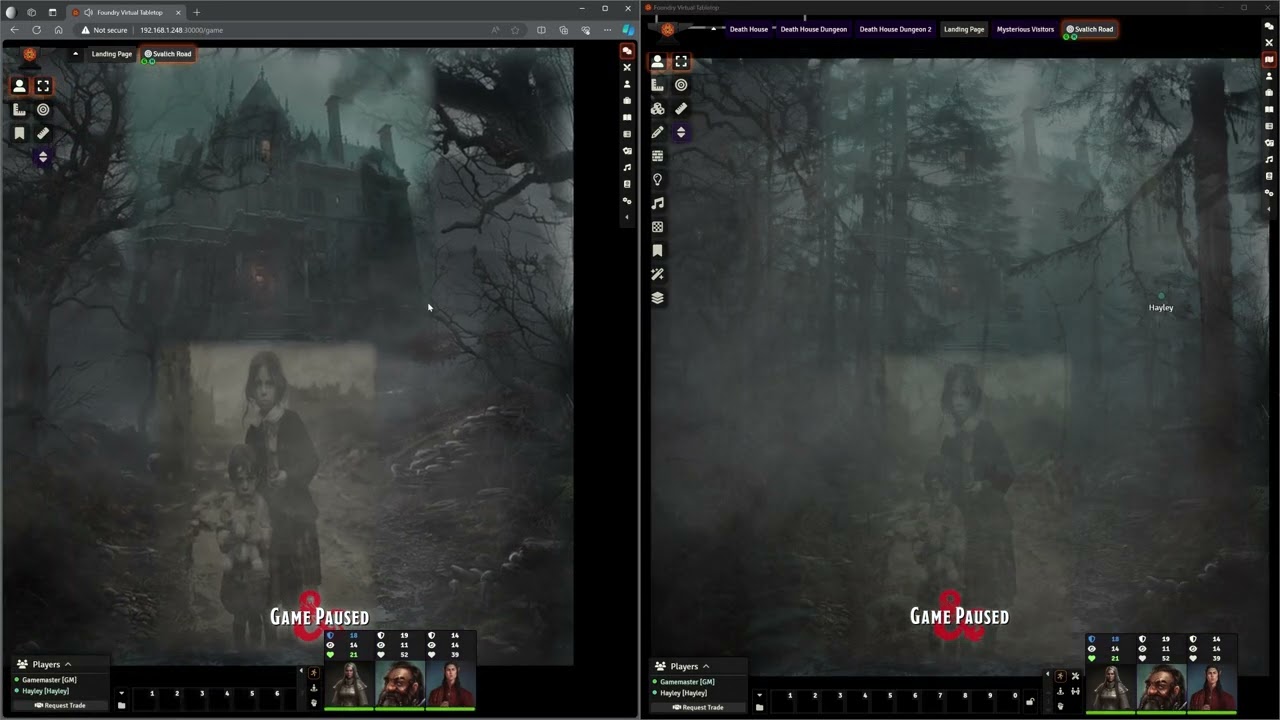This screenshot has height=720, width=1280.
Task: Collapse scene navigation bar in right window
Action: point(713,29)
